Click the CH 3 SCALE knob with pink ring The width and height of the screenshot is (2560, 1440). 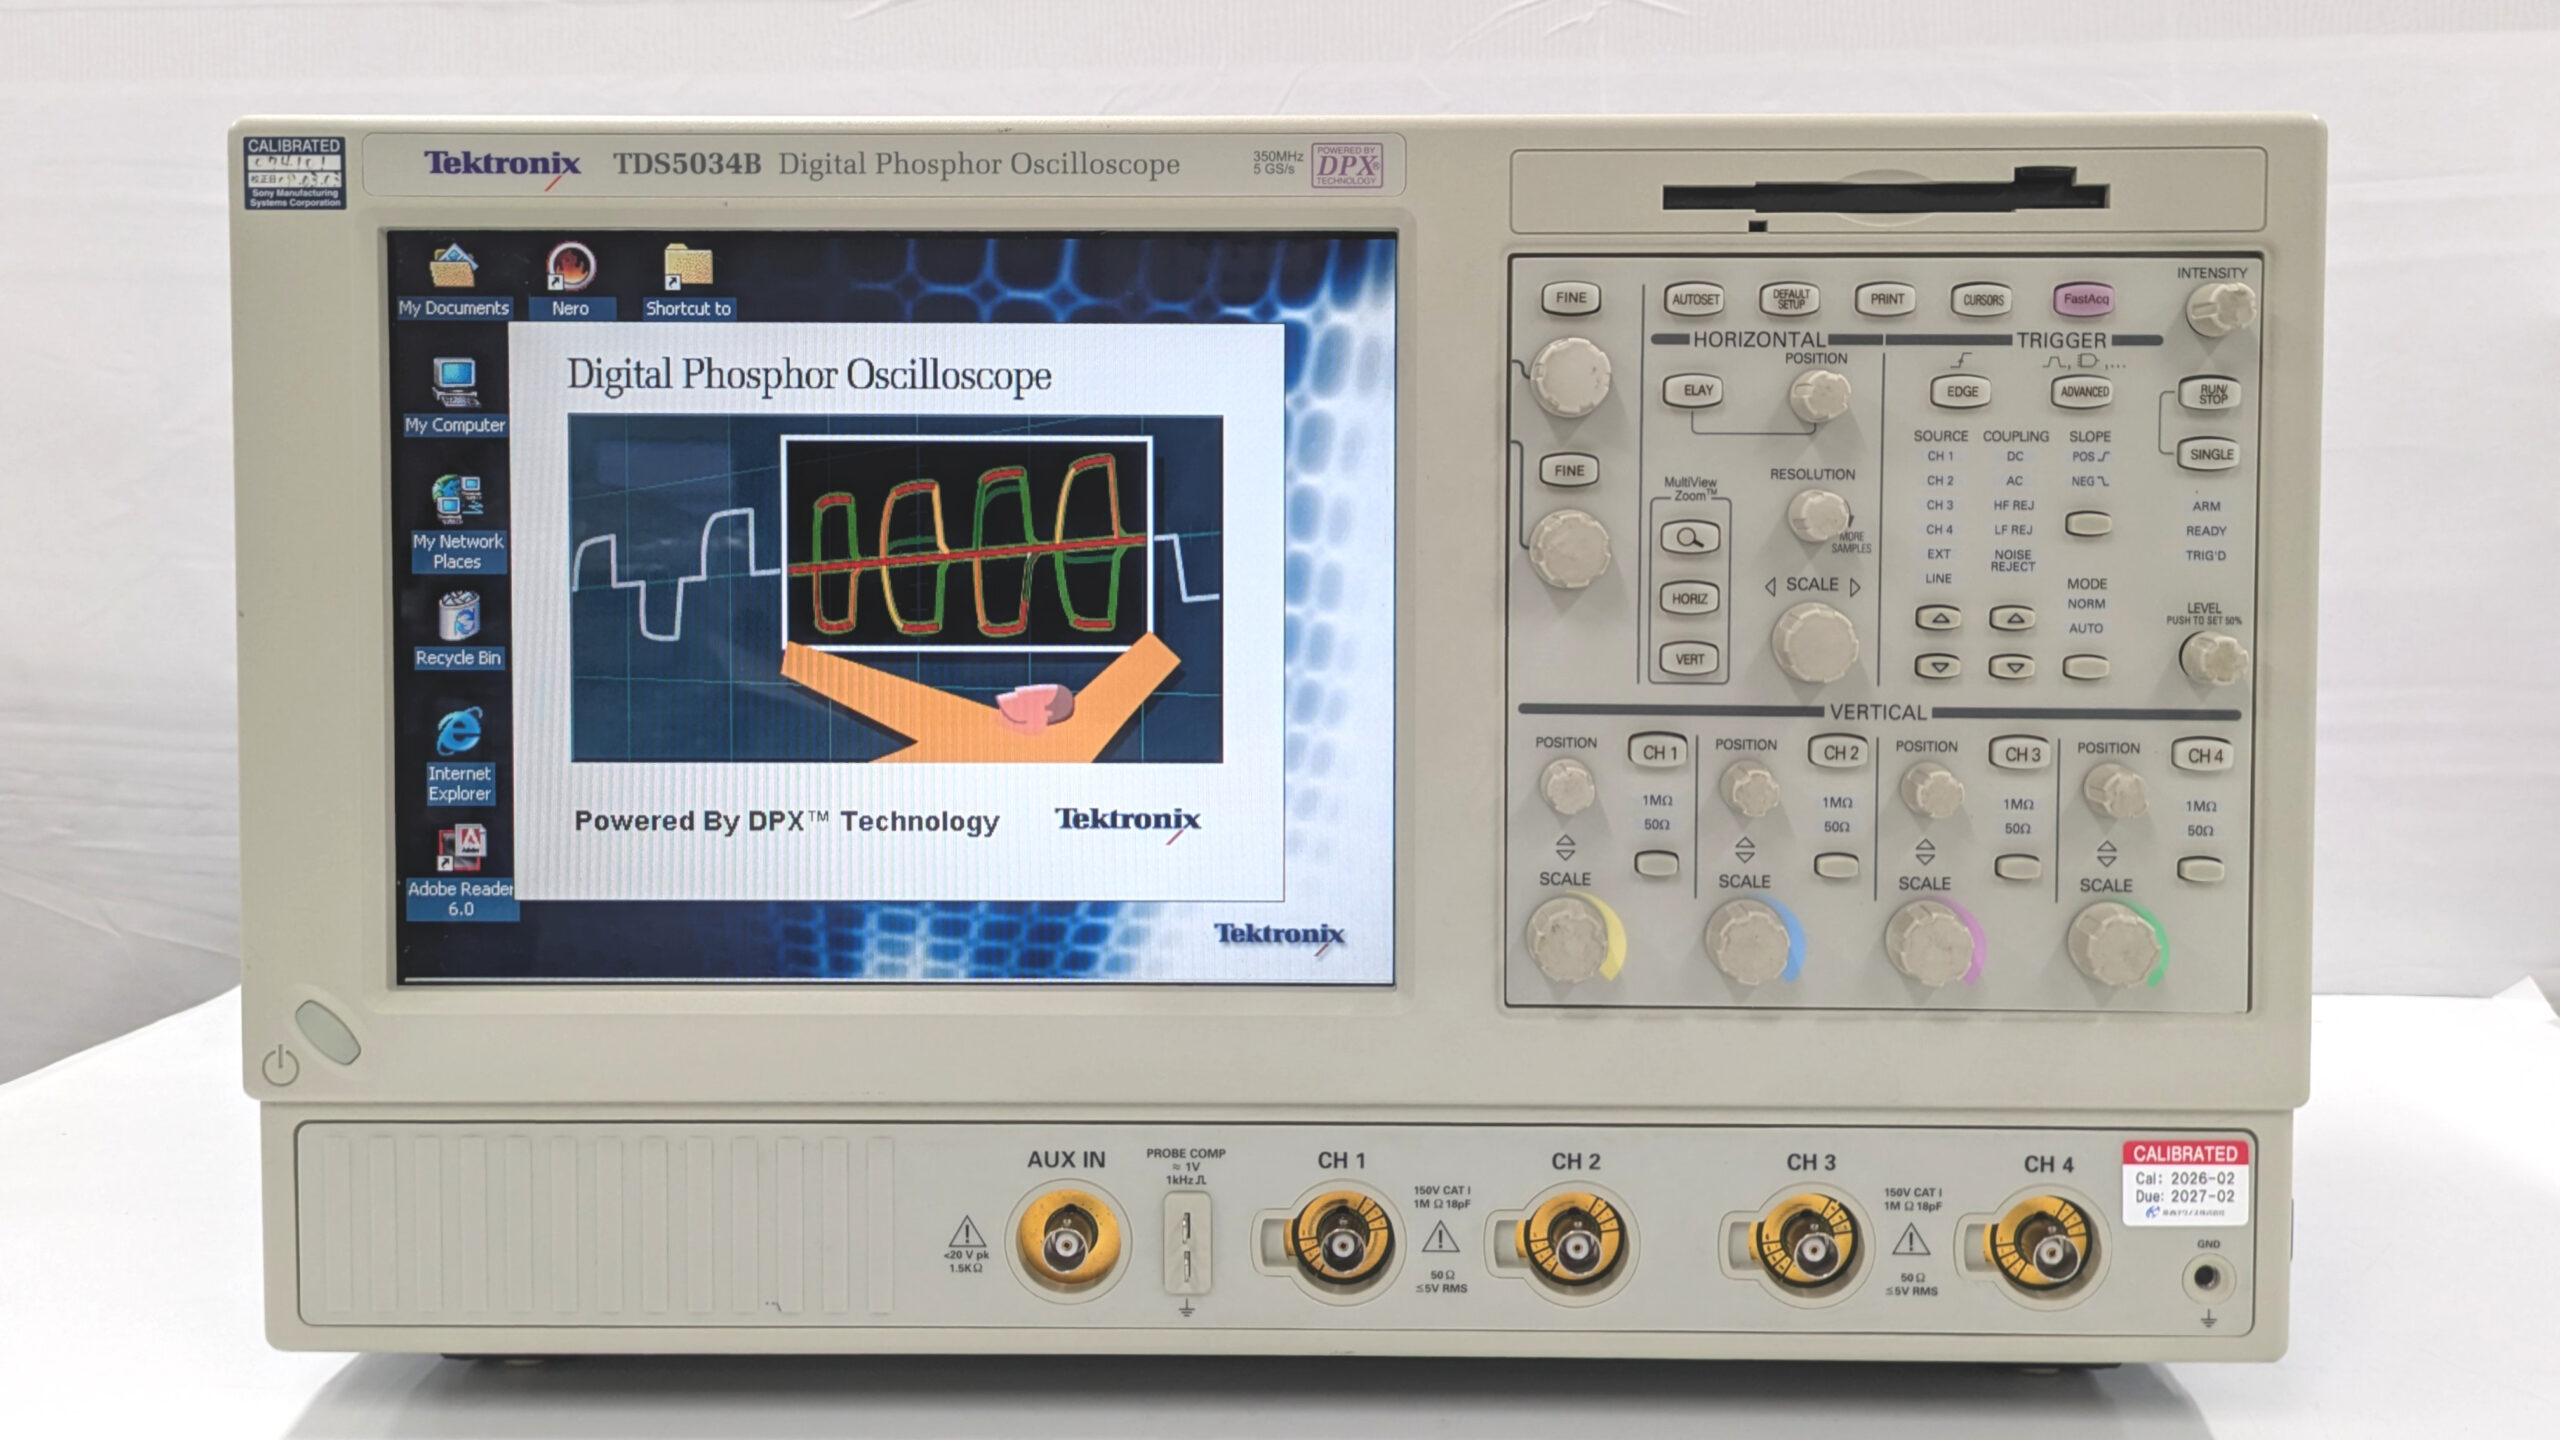point(1931,943)
